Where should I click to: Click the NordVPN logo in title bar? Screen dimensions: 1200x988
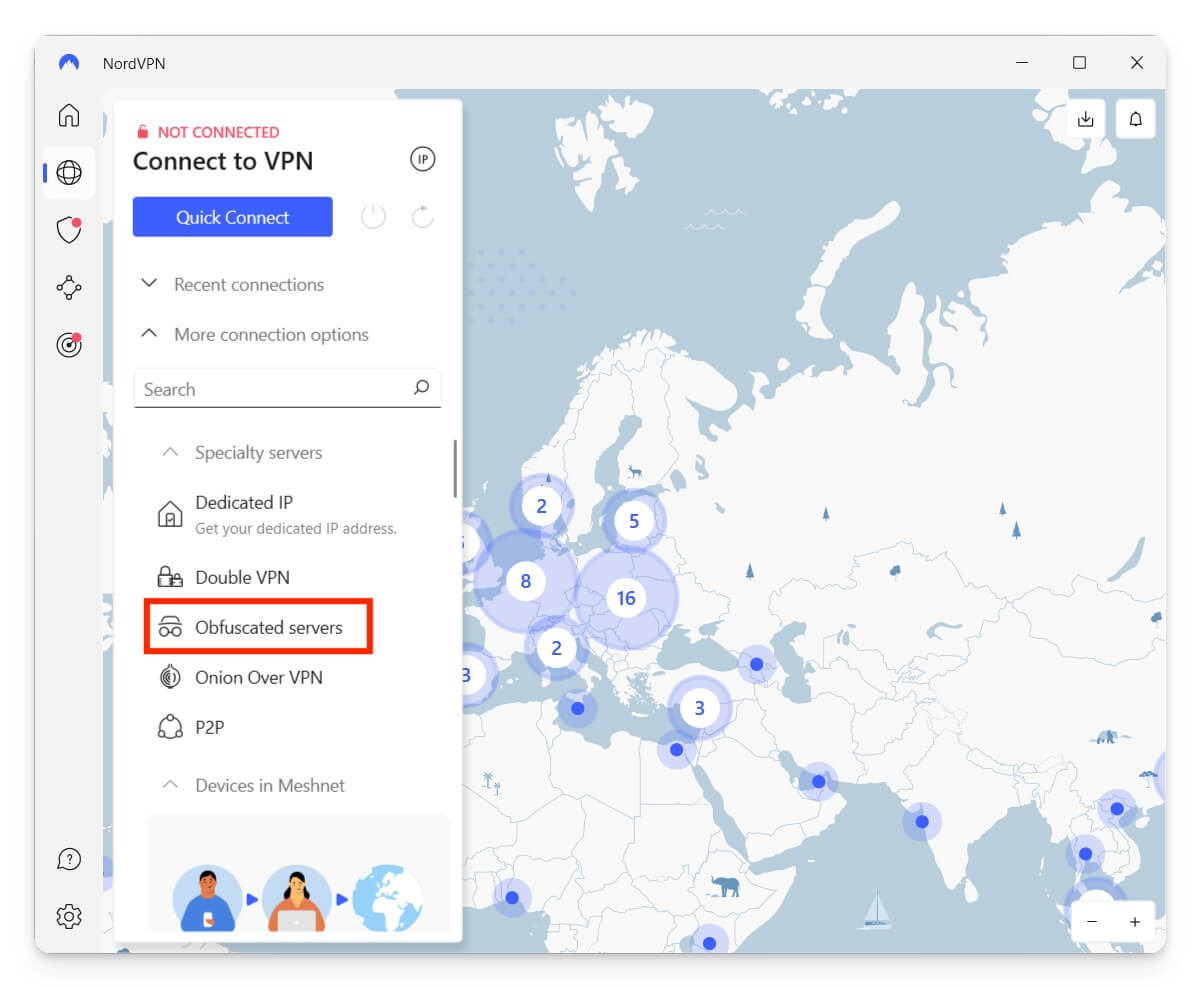[69, 63]
